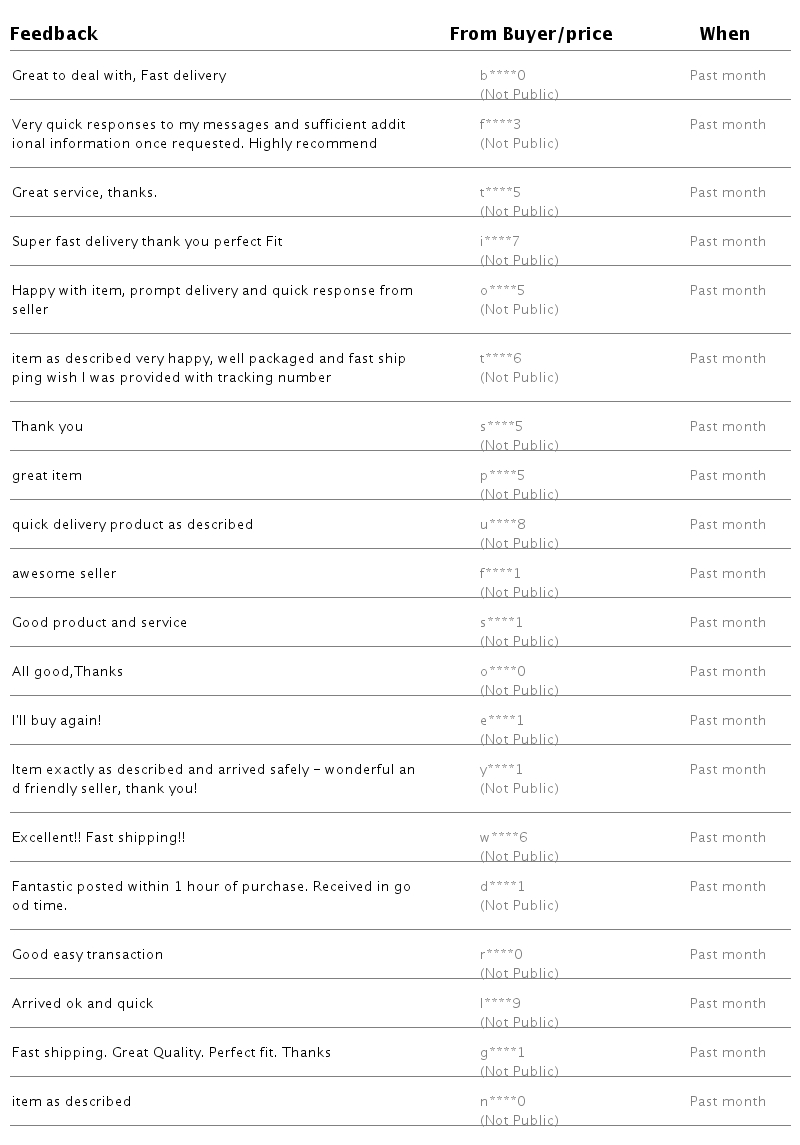Image resolution: width=800 pixels, height=1145 pixels.
Task: Select buyer w****6 link
Action: point(503,838)
